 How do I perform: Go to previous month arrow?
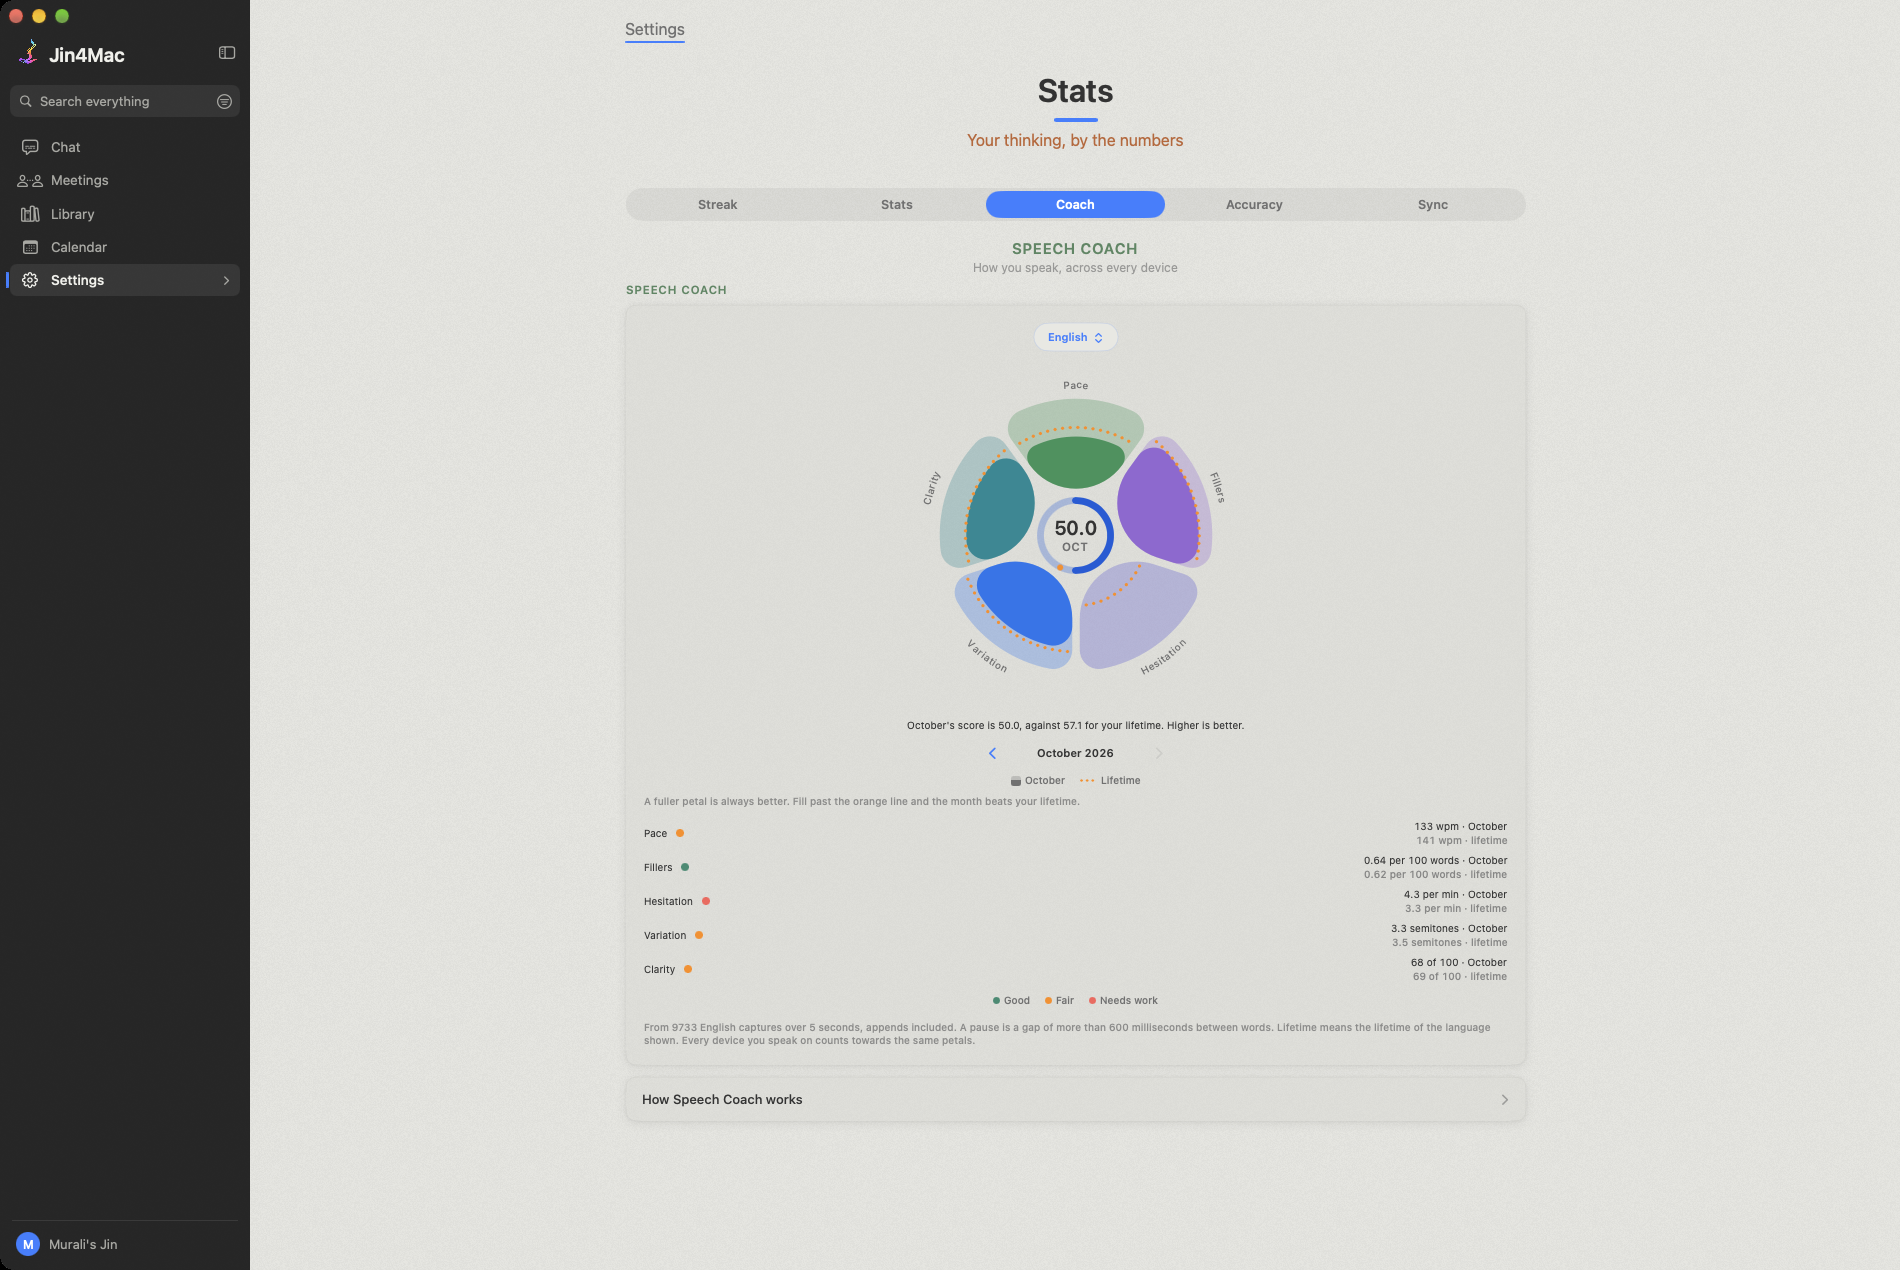coord(992,753)
